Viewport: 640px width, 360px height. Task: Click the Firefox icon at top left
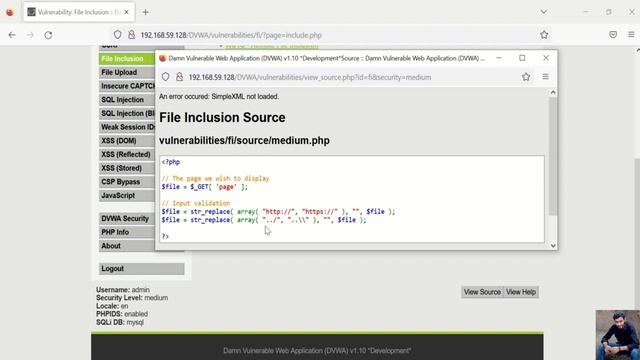pyautogui.click(x=10, y=12)
